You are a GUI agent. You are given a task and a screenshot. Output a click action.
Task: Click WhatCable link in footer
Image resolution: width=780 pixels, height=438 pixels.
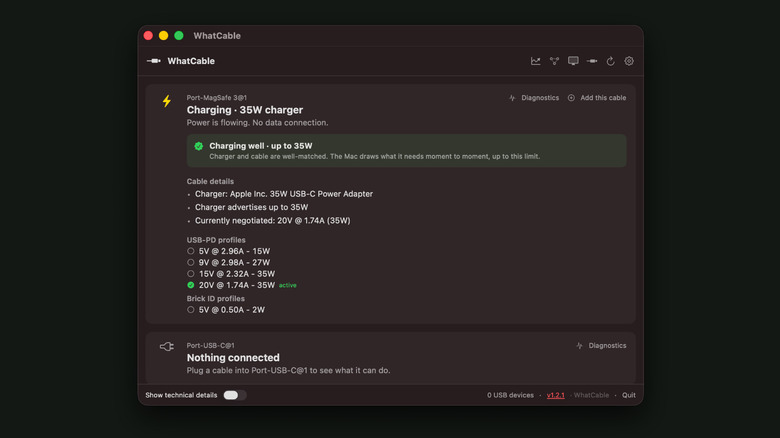point(591,395)
